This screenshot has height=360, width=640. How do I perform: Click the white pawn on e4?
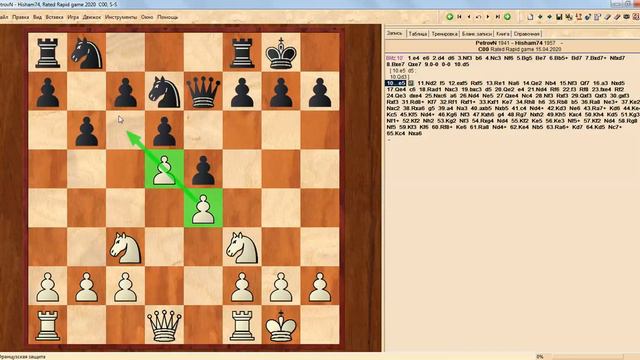203,208
